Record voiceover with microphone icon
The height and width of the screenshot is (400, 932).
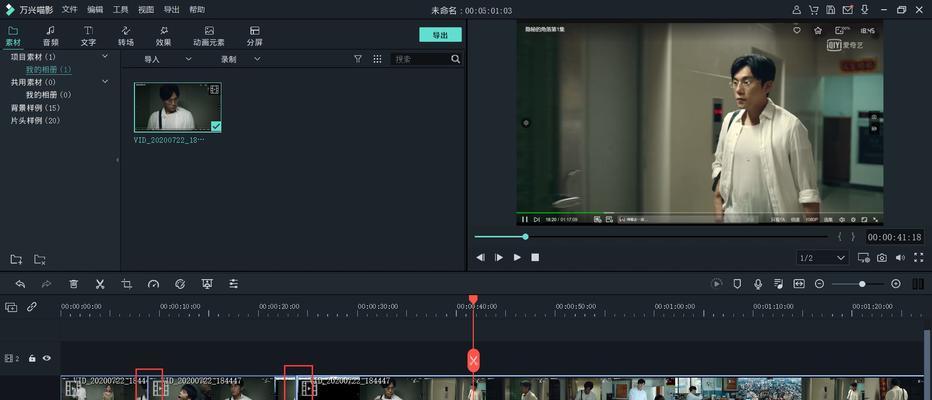pos(758,284)
